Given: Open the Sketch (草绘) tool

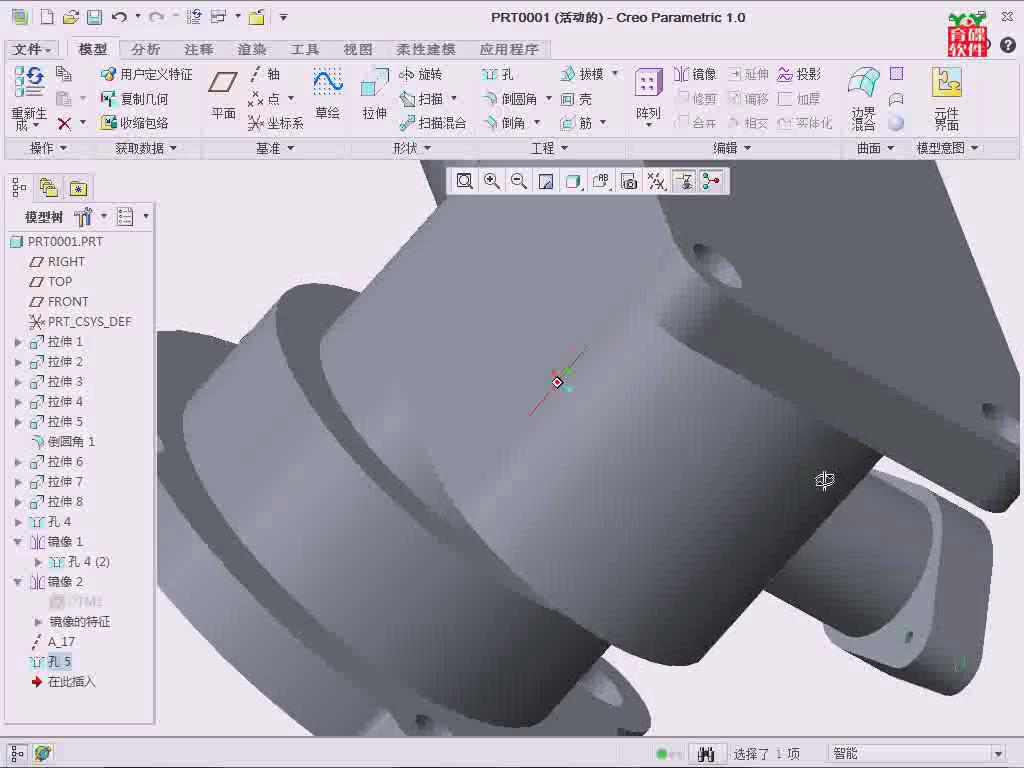Looking at the screenshot, I should point(327,94).
